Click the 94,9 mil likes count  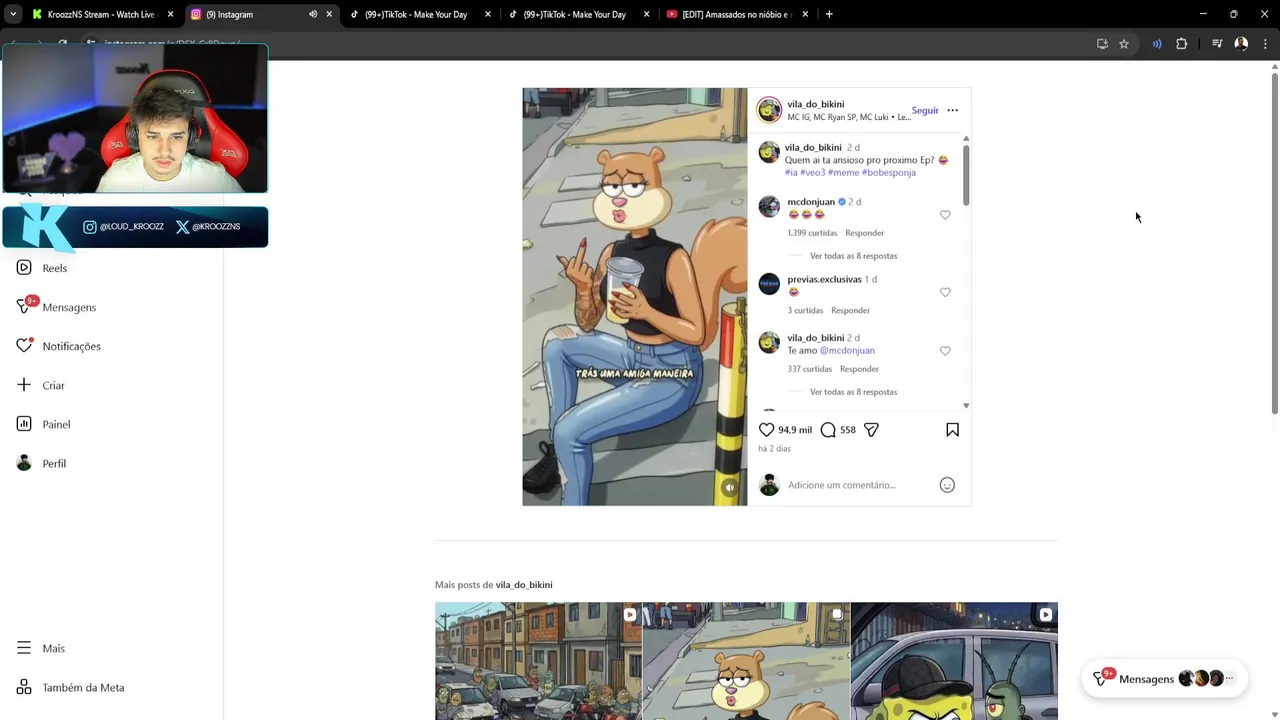click(795, 430)
